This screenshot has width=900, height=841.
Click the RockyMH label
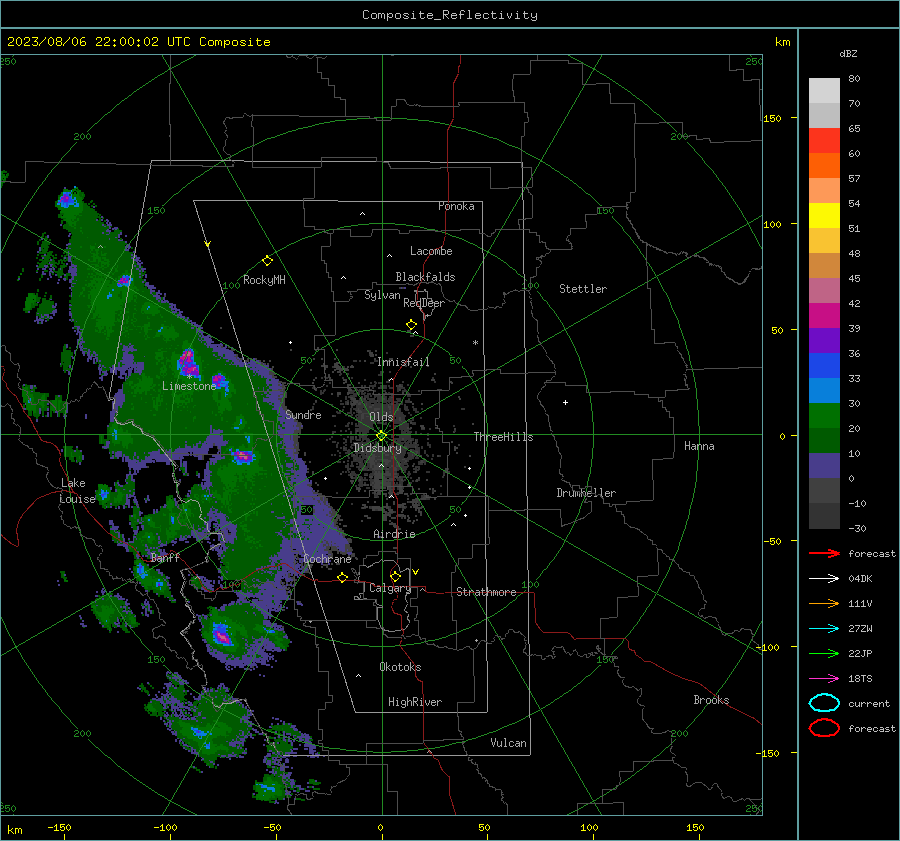click(x=264, y=280)
